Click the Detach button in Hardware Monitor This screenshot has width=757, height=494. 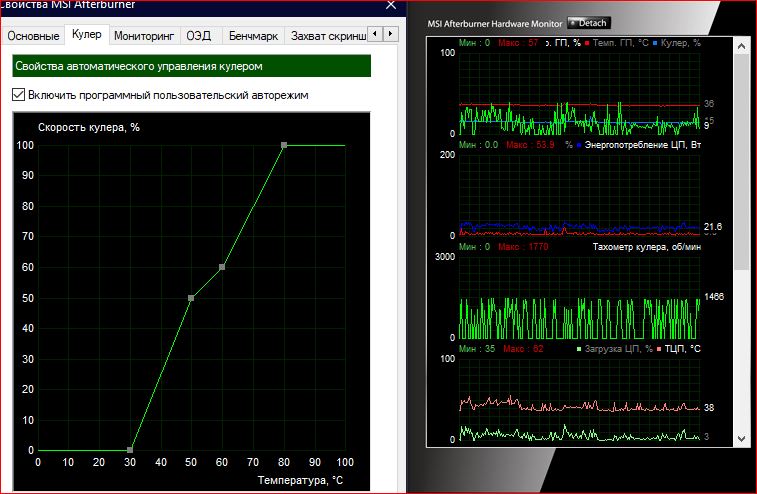point(589,23)
